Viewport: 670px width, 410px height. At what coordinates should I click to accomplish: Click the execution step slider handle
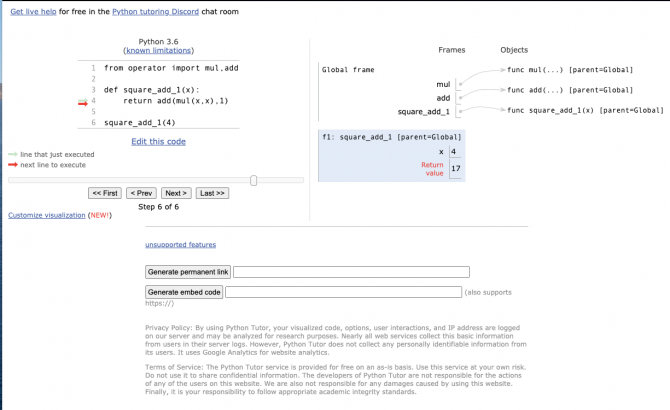tap(254, 180)
